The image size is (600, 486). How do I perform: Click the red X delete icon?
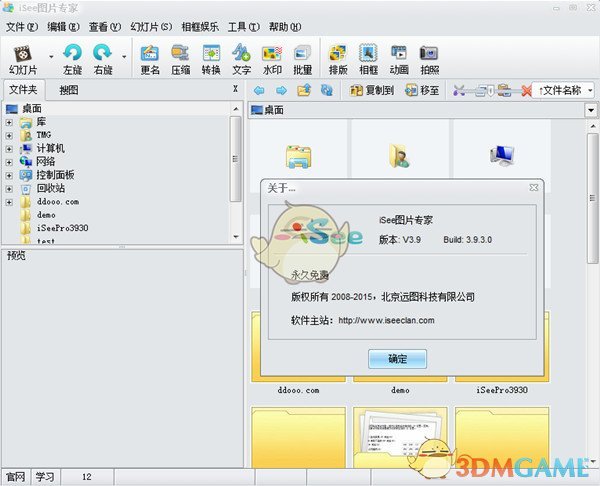click(x=527, y=91)
